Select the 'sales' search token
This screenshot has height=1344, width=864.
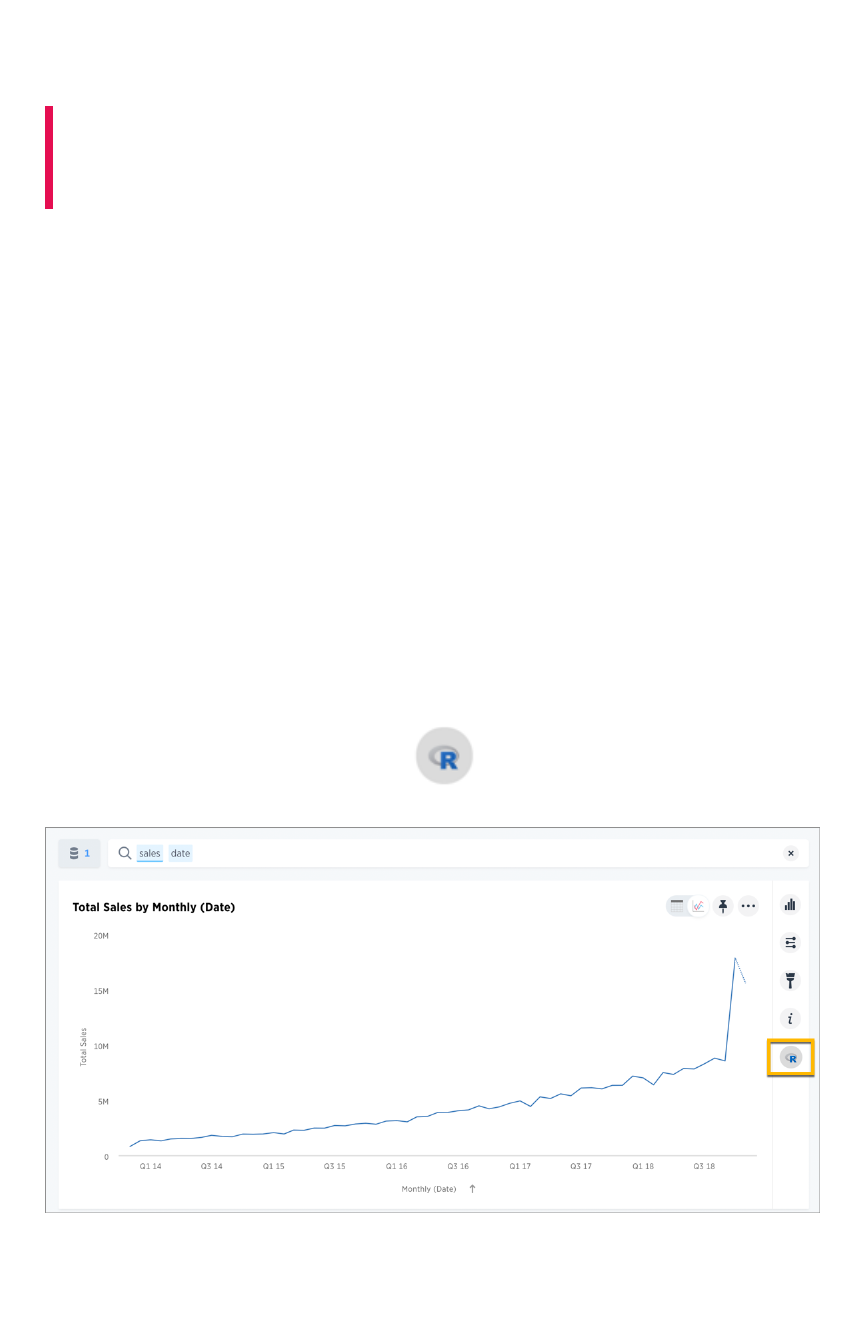[x=150, y=853]
